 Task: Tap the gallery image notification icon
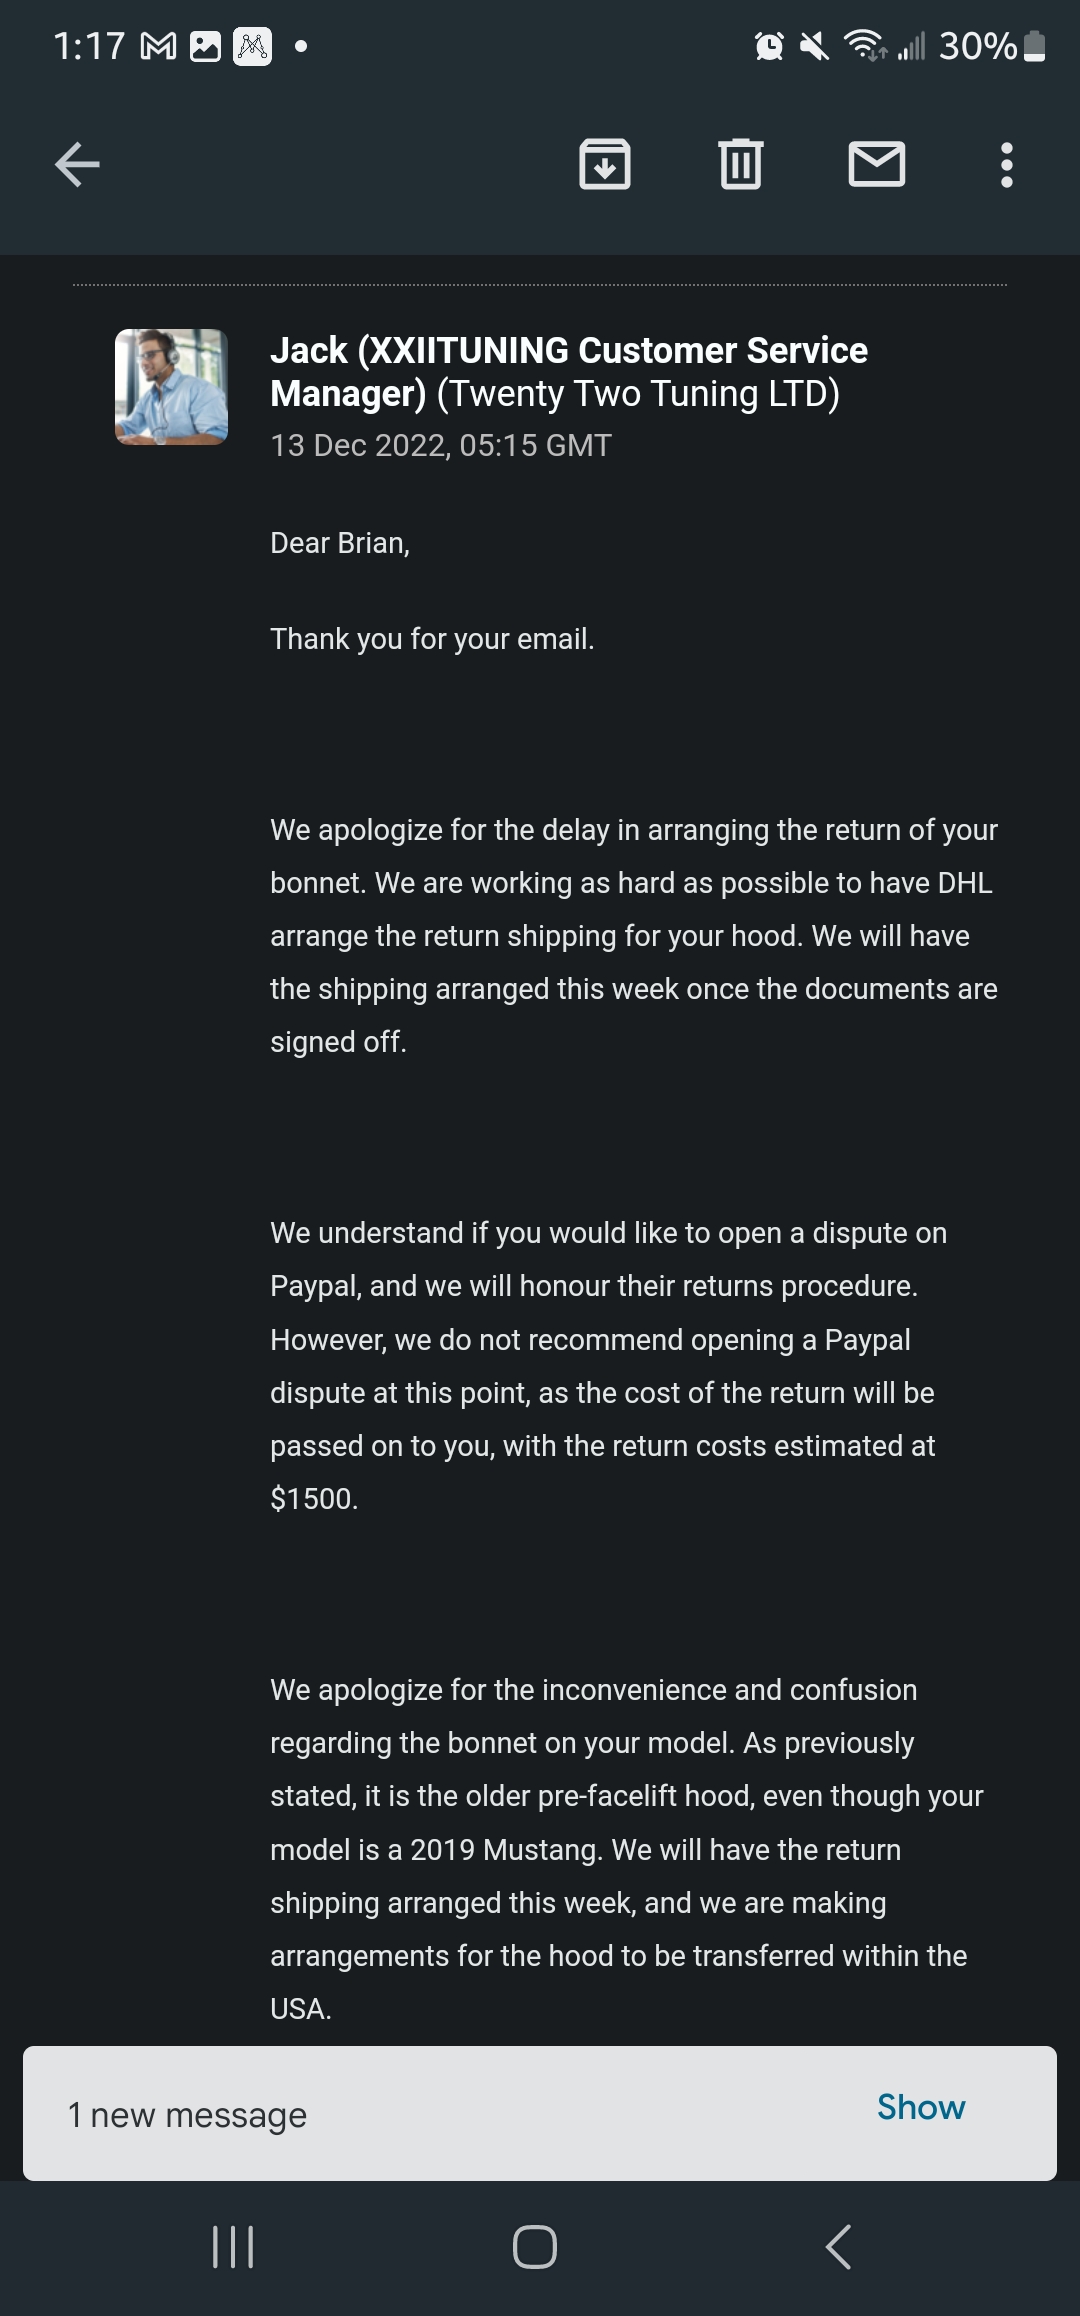click(206, 46)
